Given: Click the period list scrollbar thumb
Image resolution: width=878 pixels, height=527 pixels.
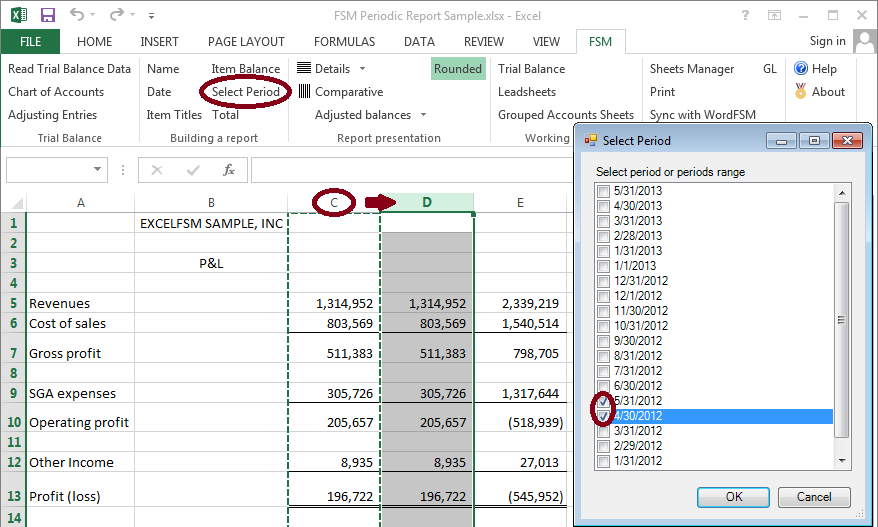Looking at the screenshot, I should pyautogui.click(x=842, y=320).
